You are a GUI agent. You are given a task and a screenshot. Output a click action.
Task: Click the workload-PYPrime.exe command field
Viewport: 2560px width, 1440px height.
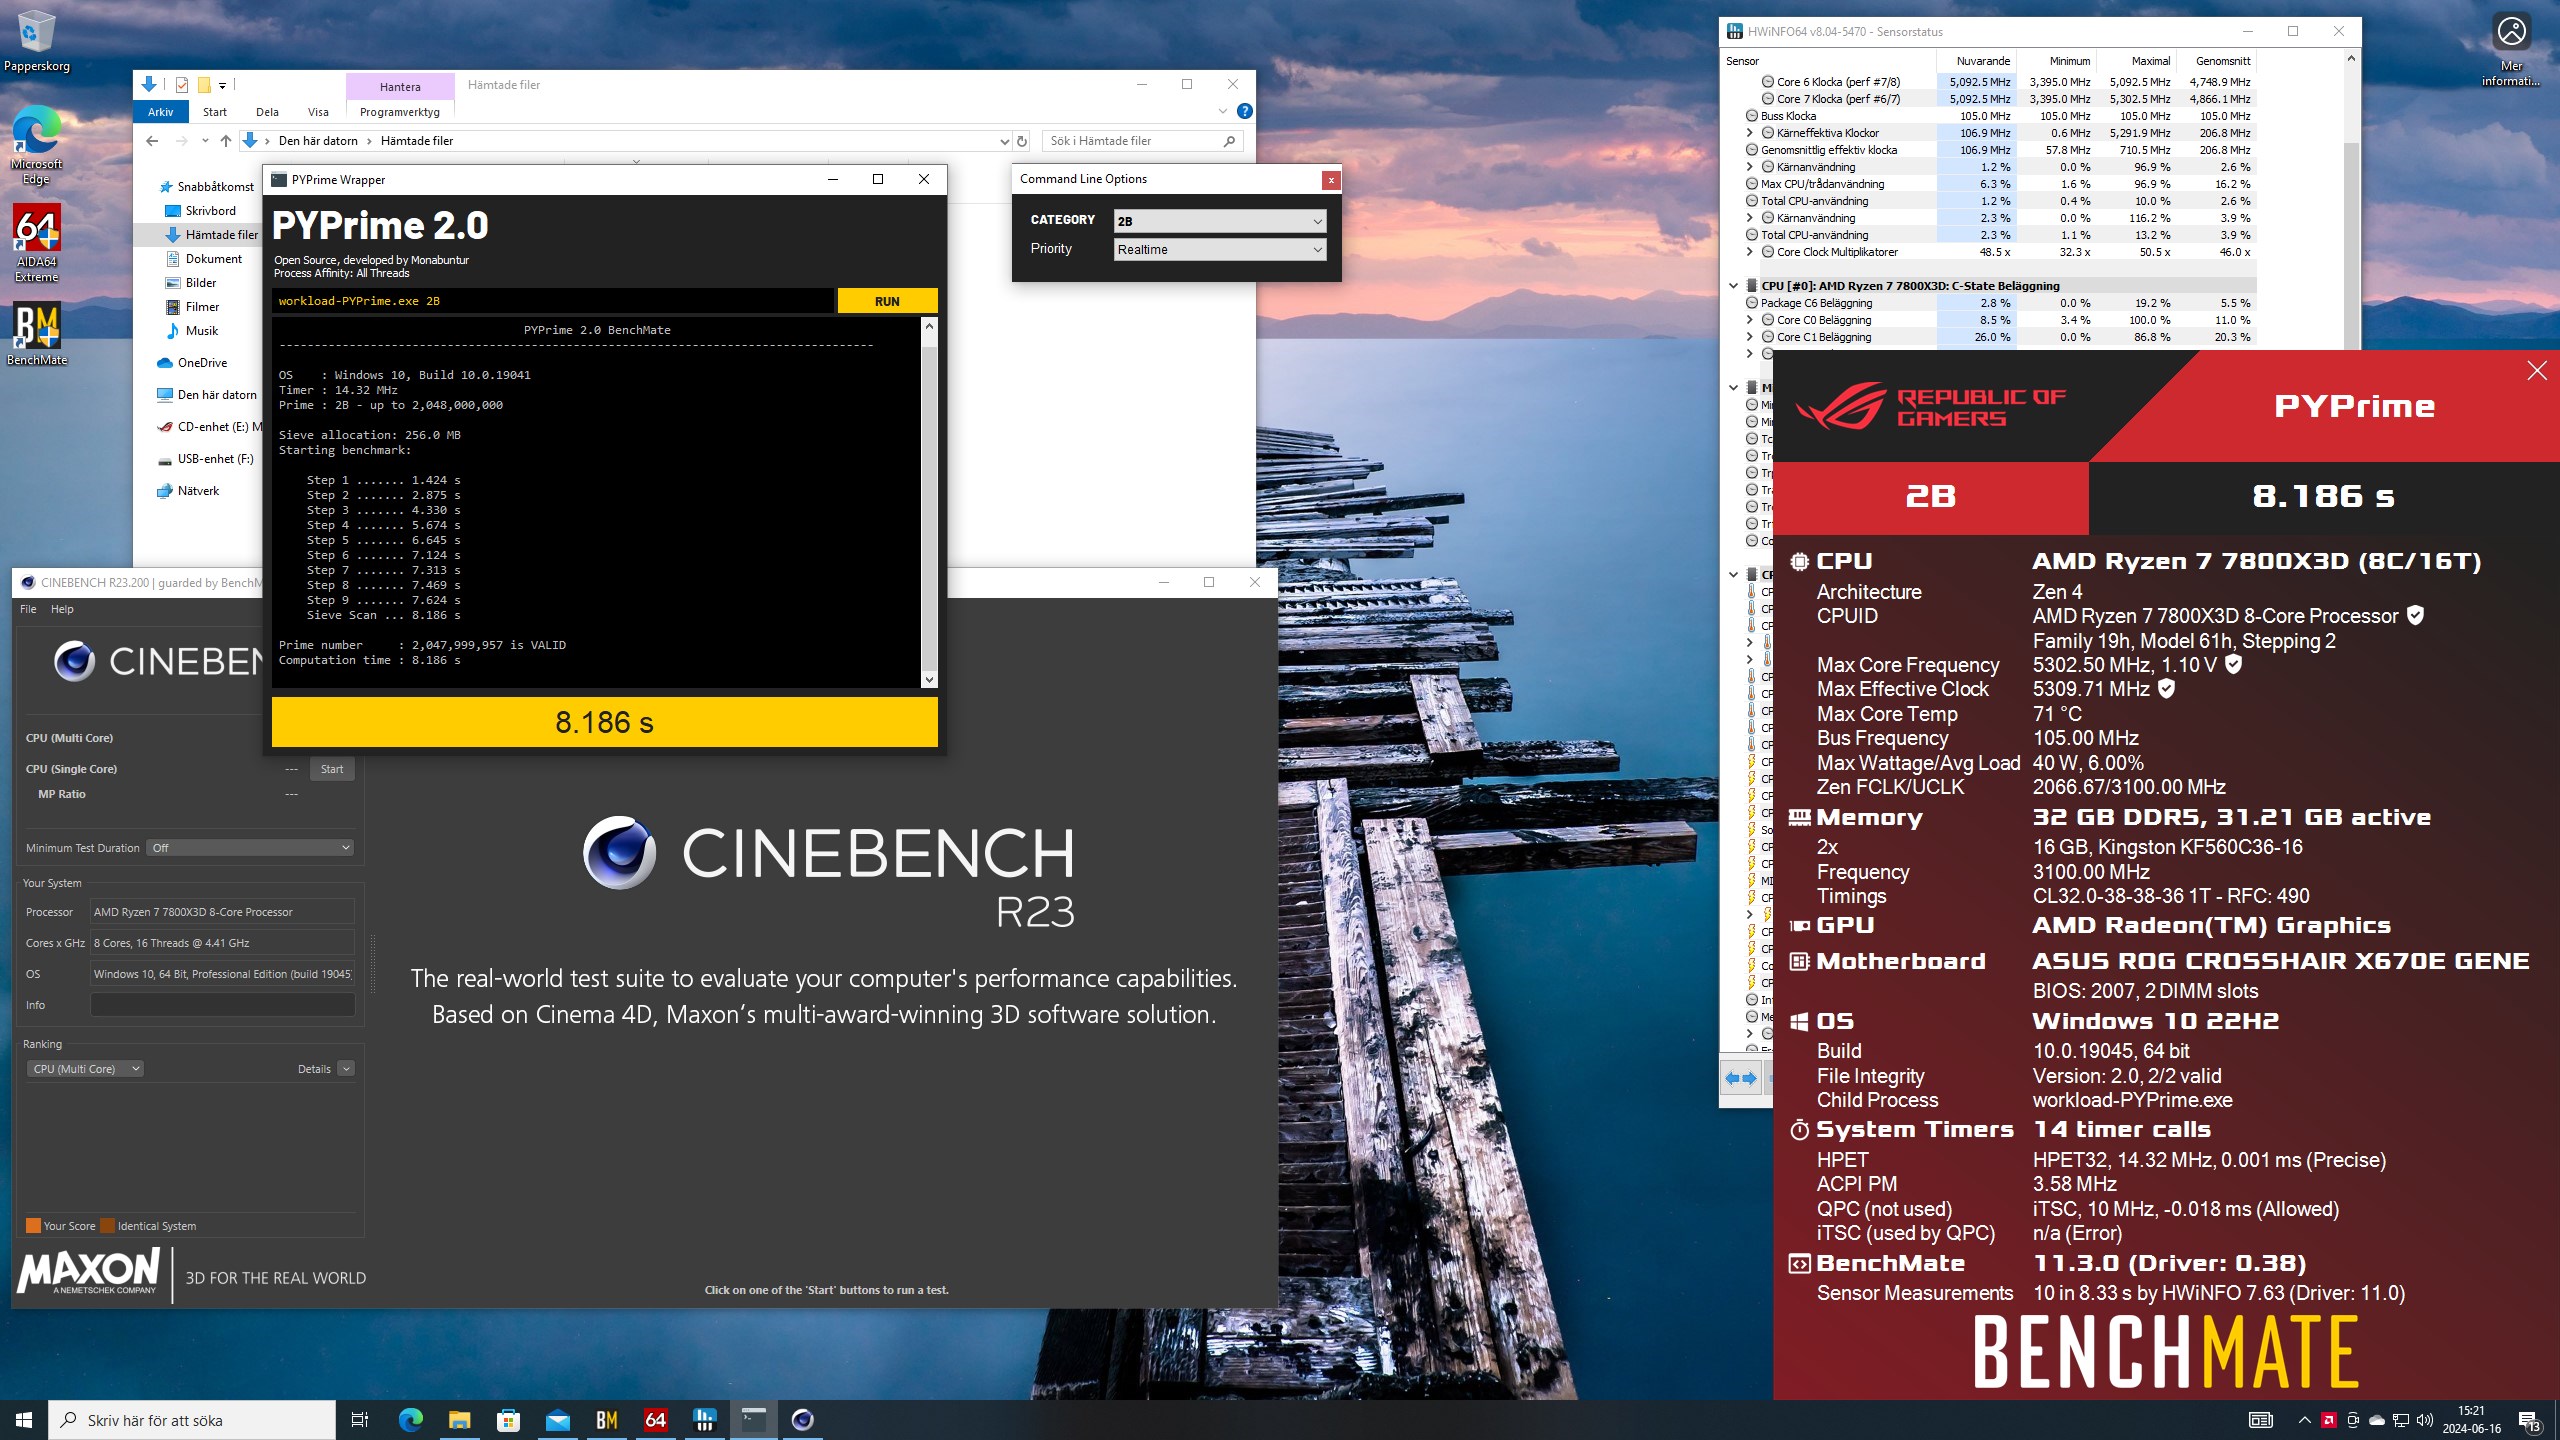[x=552, y=301]
